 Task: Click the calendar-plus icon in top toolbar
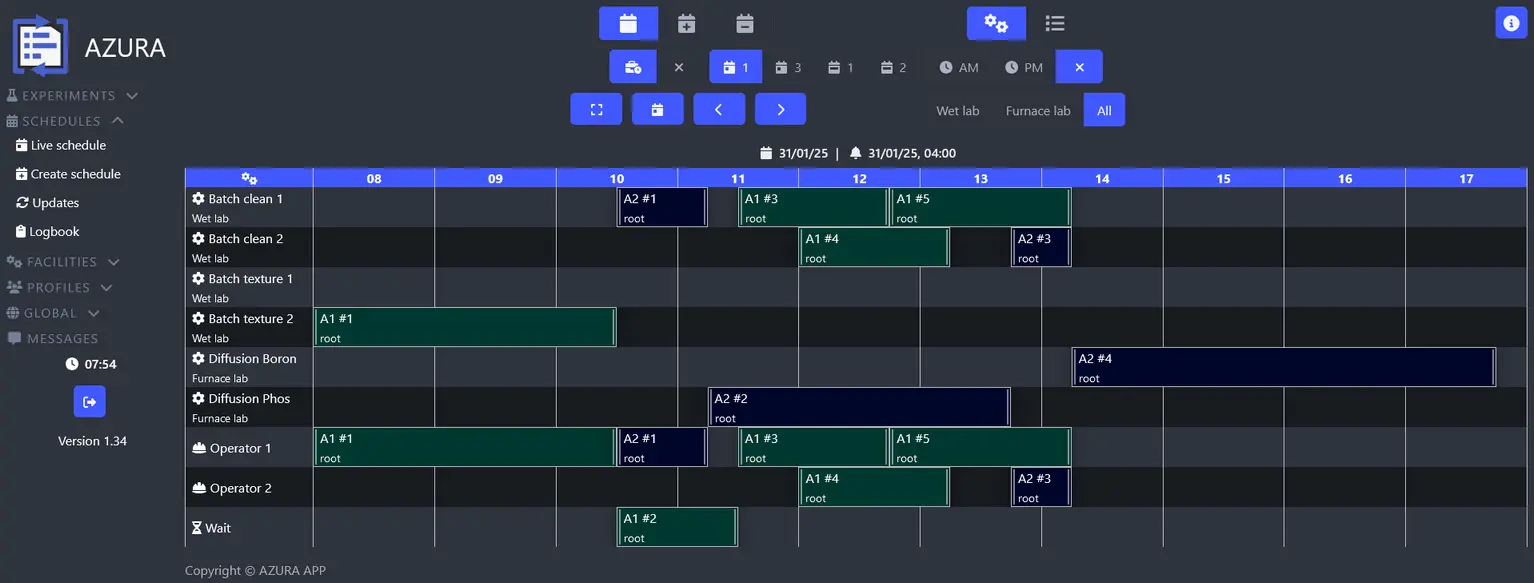686,23
